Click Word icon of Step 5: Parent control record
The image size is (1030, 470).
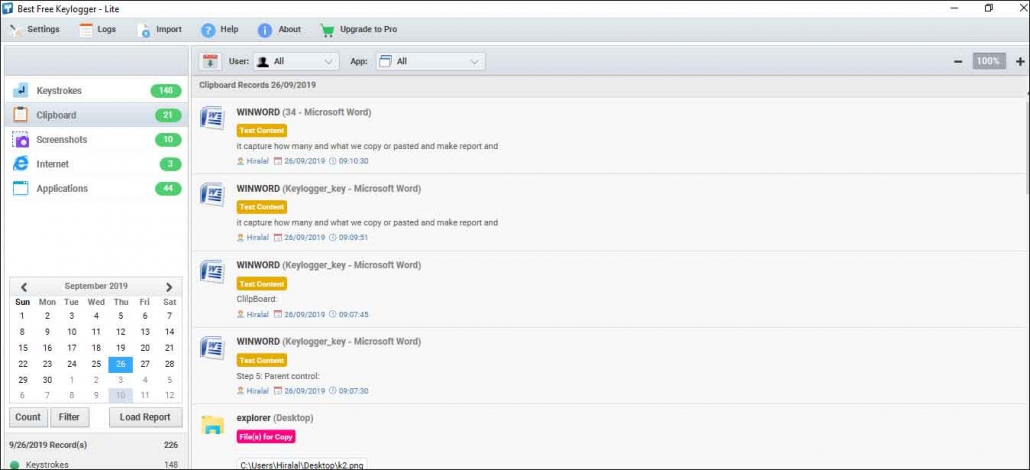click(x=212, y=348)
